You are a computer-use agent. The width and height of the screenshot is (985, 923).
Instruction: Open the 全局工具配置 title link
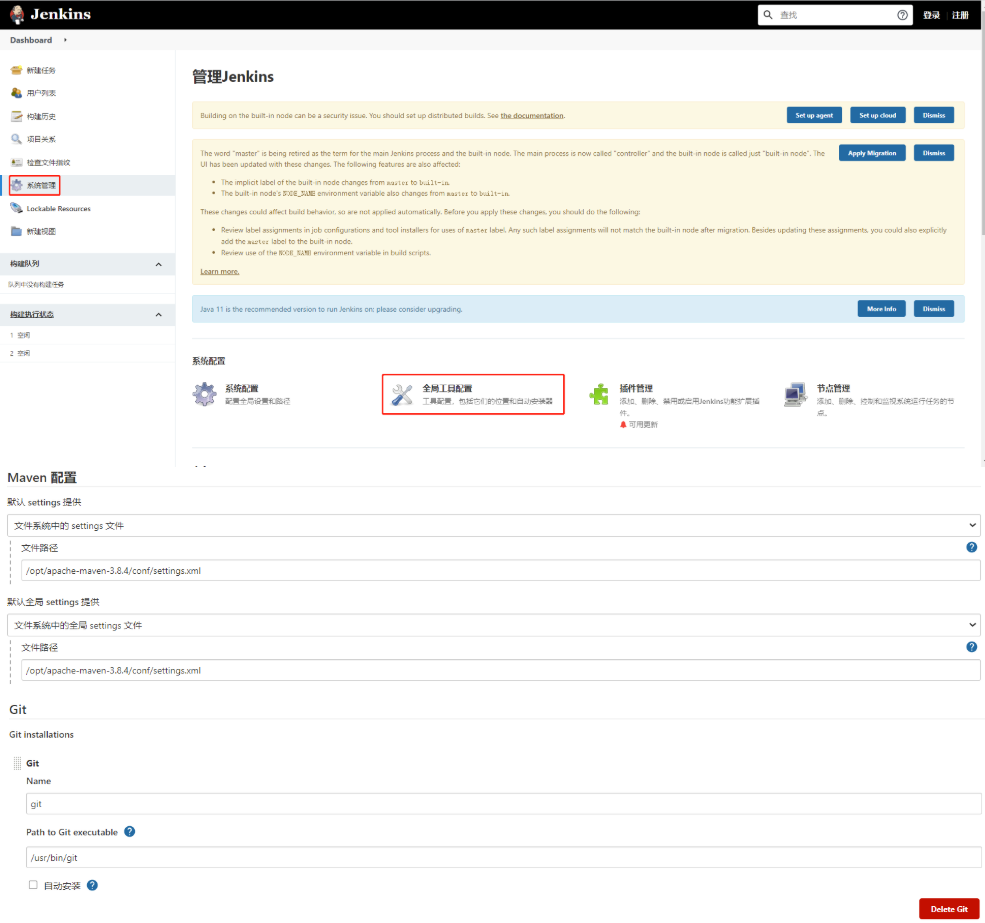(447, 388)
